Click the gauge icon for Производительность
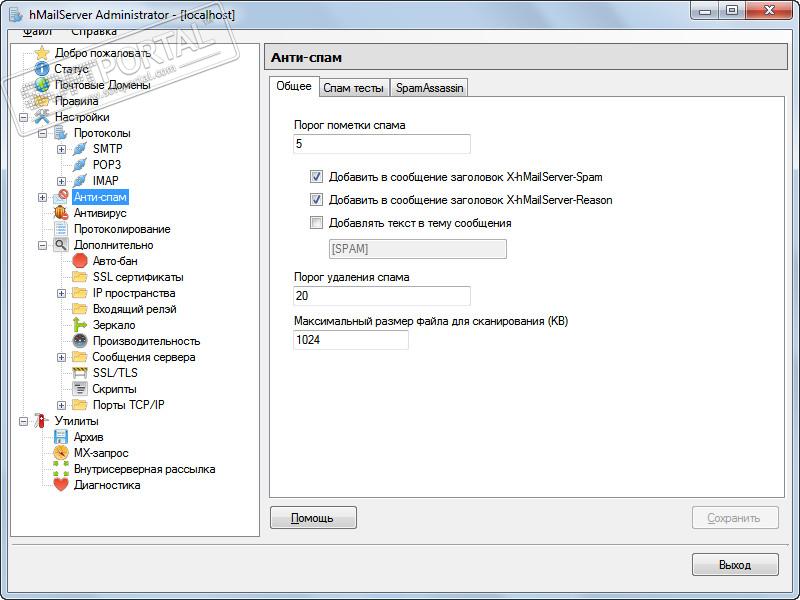Viewport: 800px width, 600px height. coord(80,341)
